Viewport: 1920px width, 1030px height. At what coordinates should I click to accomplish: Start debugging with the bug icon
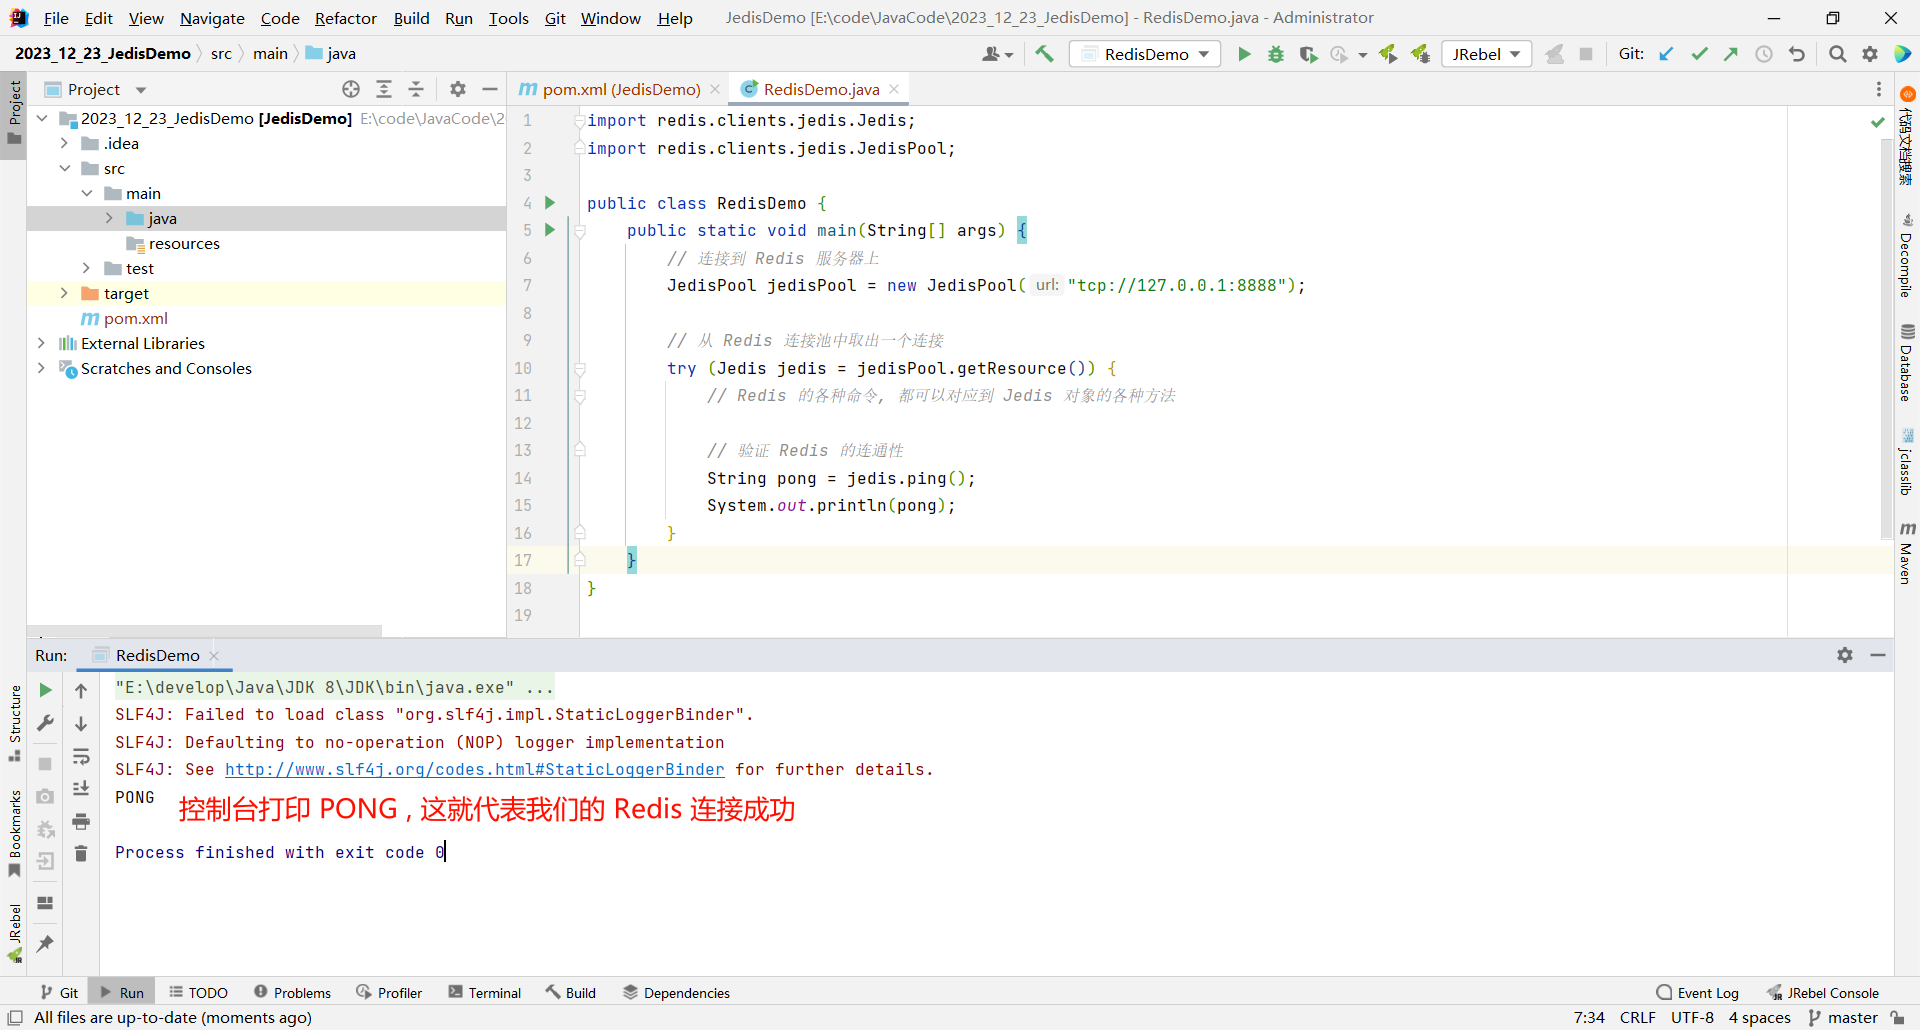[1276, 54]
